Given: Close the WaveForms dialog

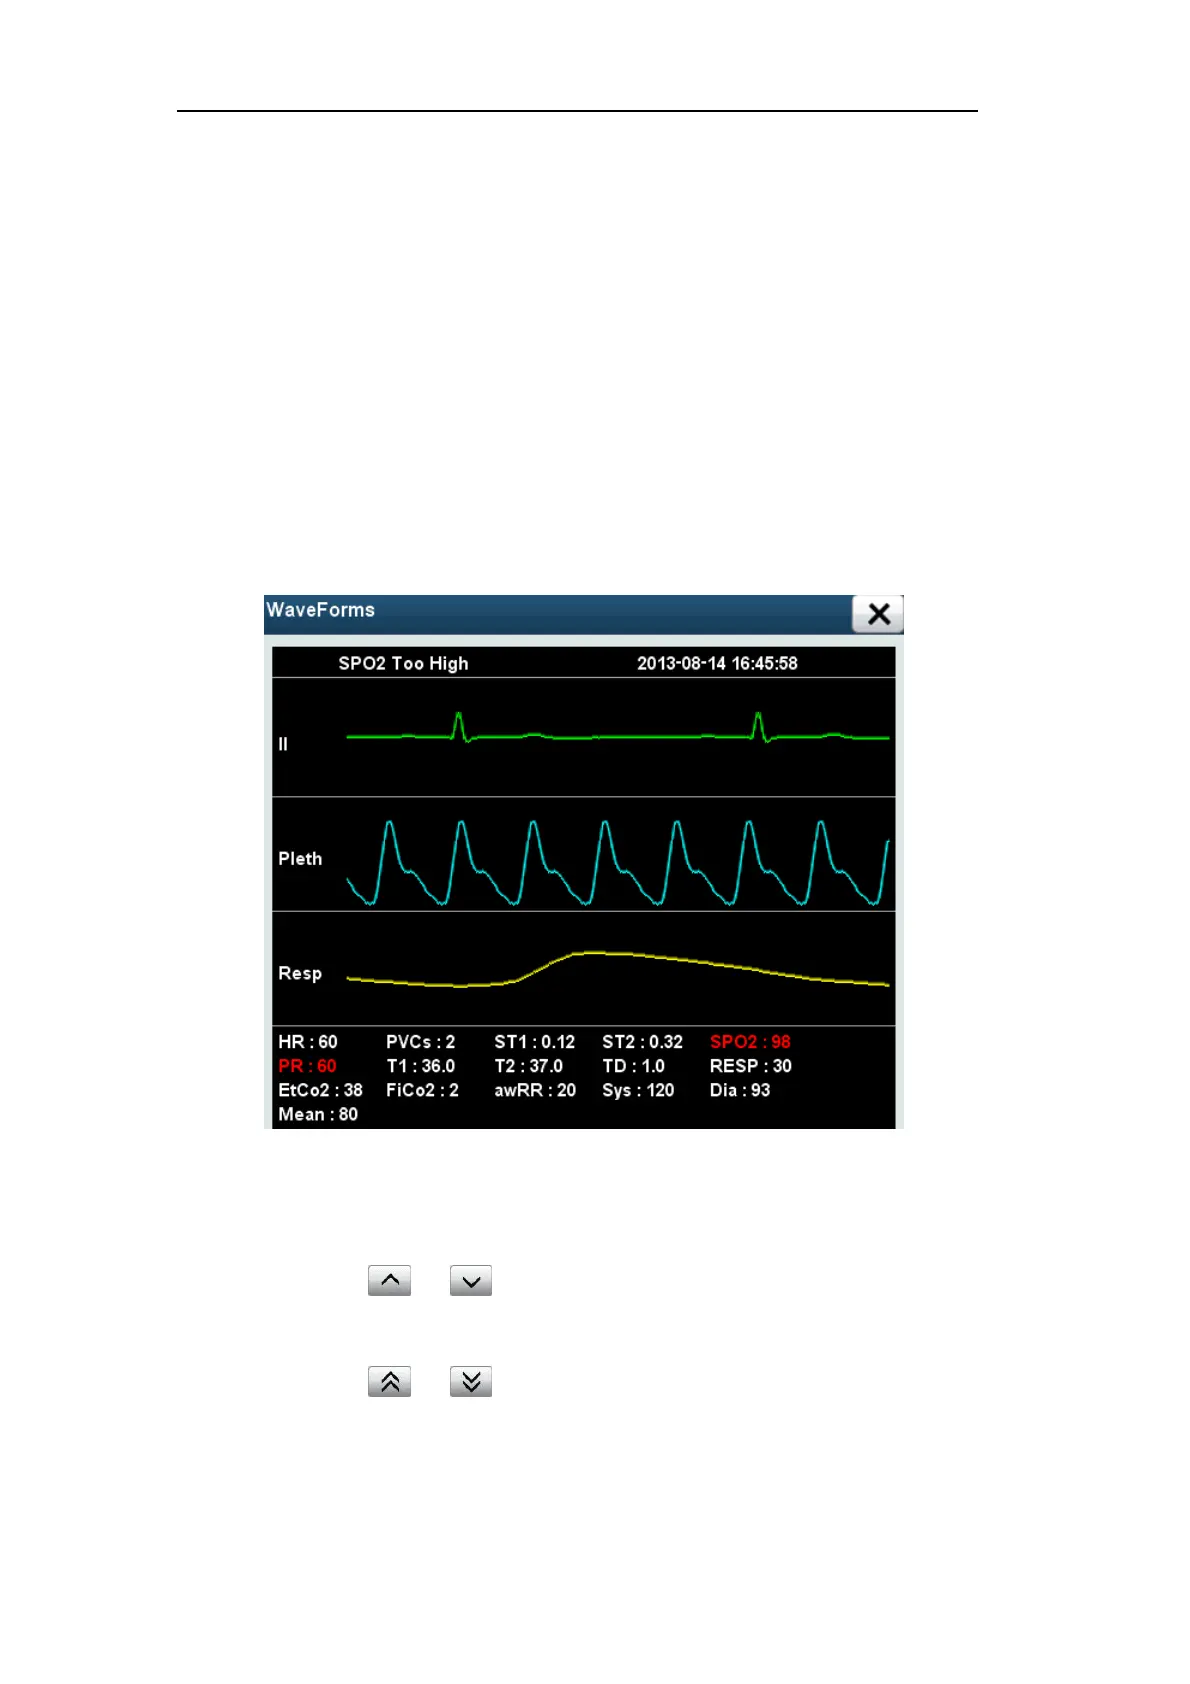Looking at the screenshot, I should point(877,614).
